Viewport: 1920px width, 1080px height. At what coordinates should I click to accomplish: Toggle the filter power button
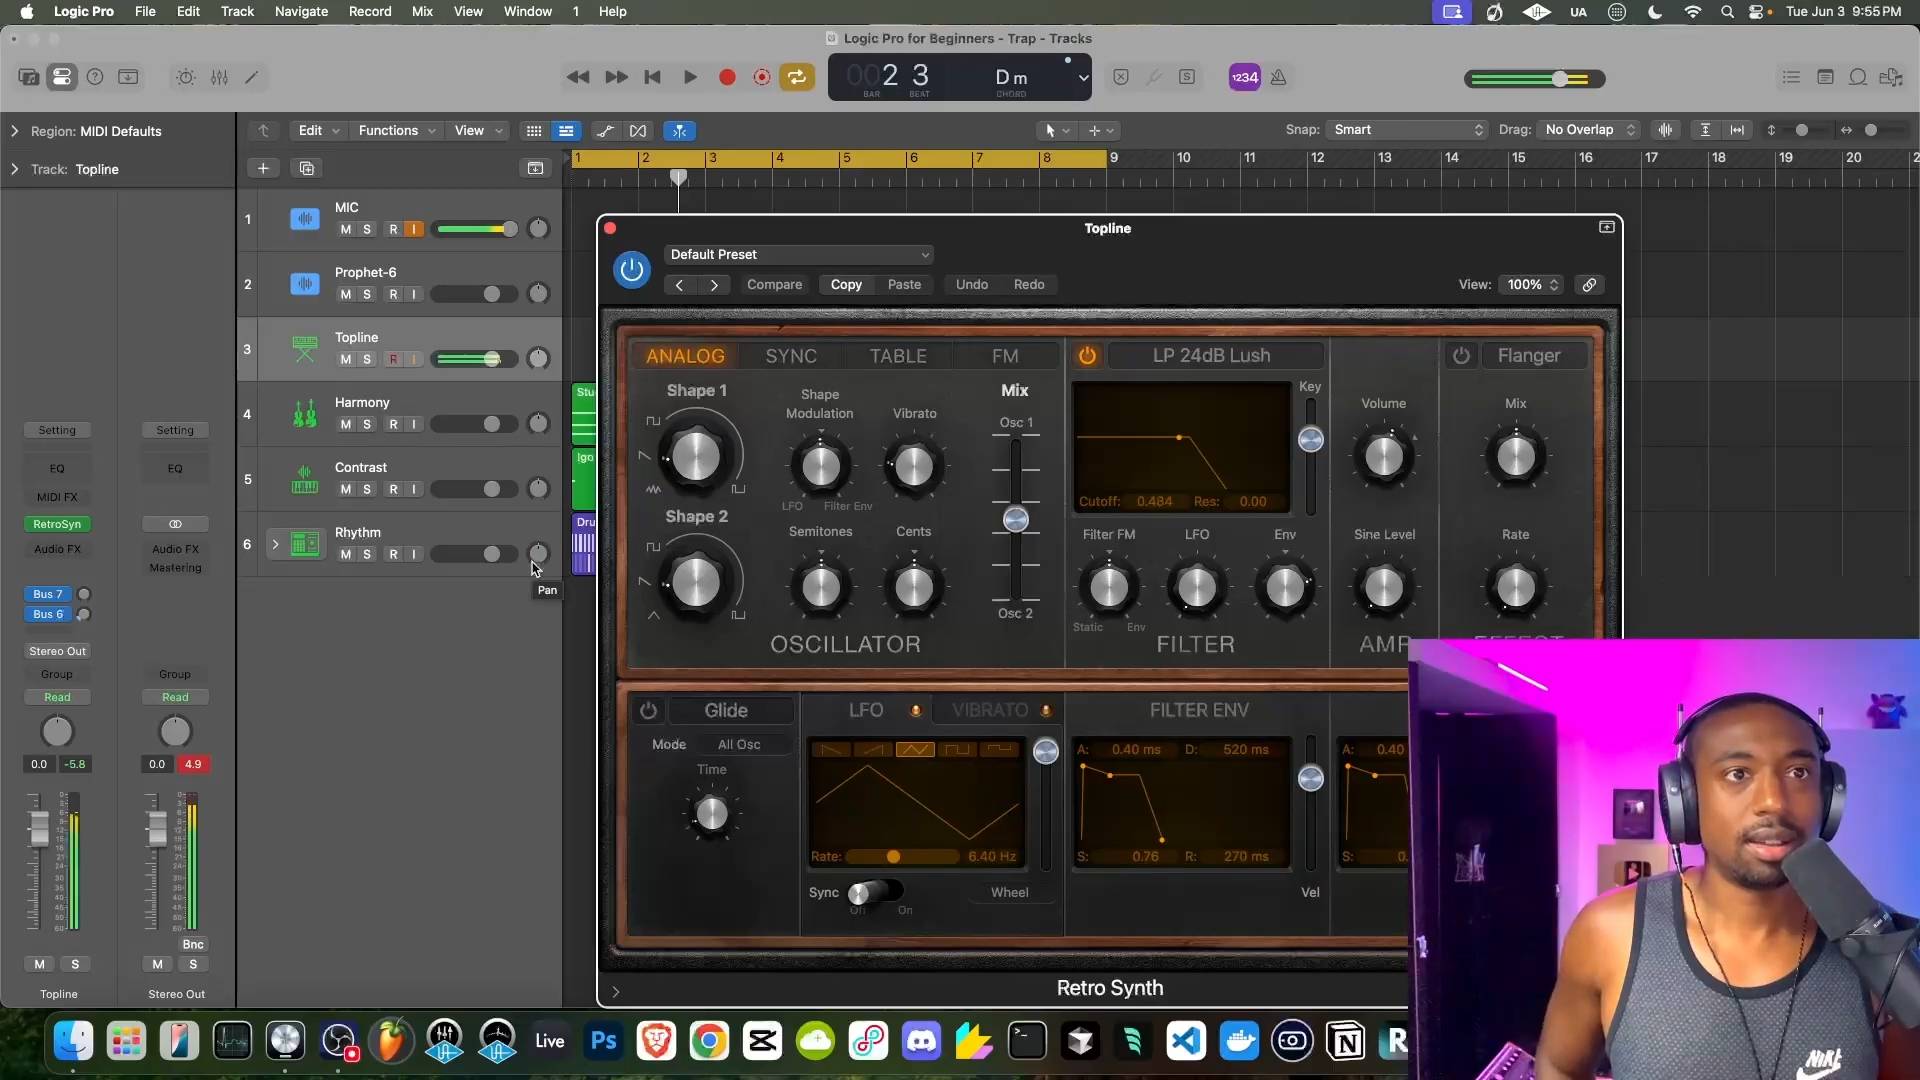1087,355
